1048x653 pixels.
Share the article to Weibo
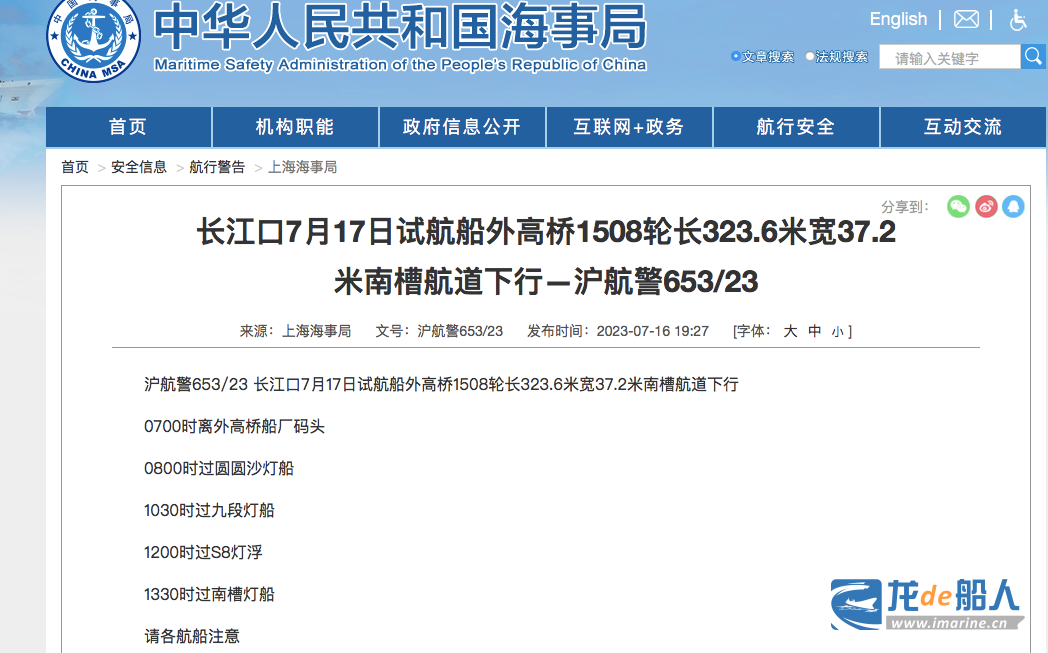[986, 207]
